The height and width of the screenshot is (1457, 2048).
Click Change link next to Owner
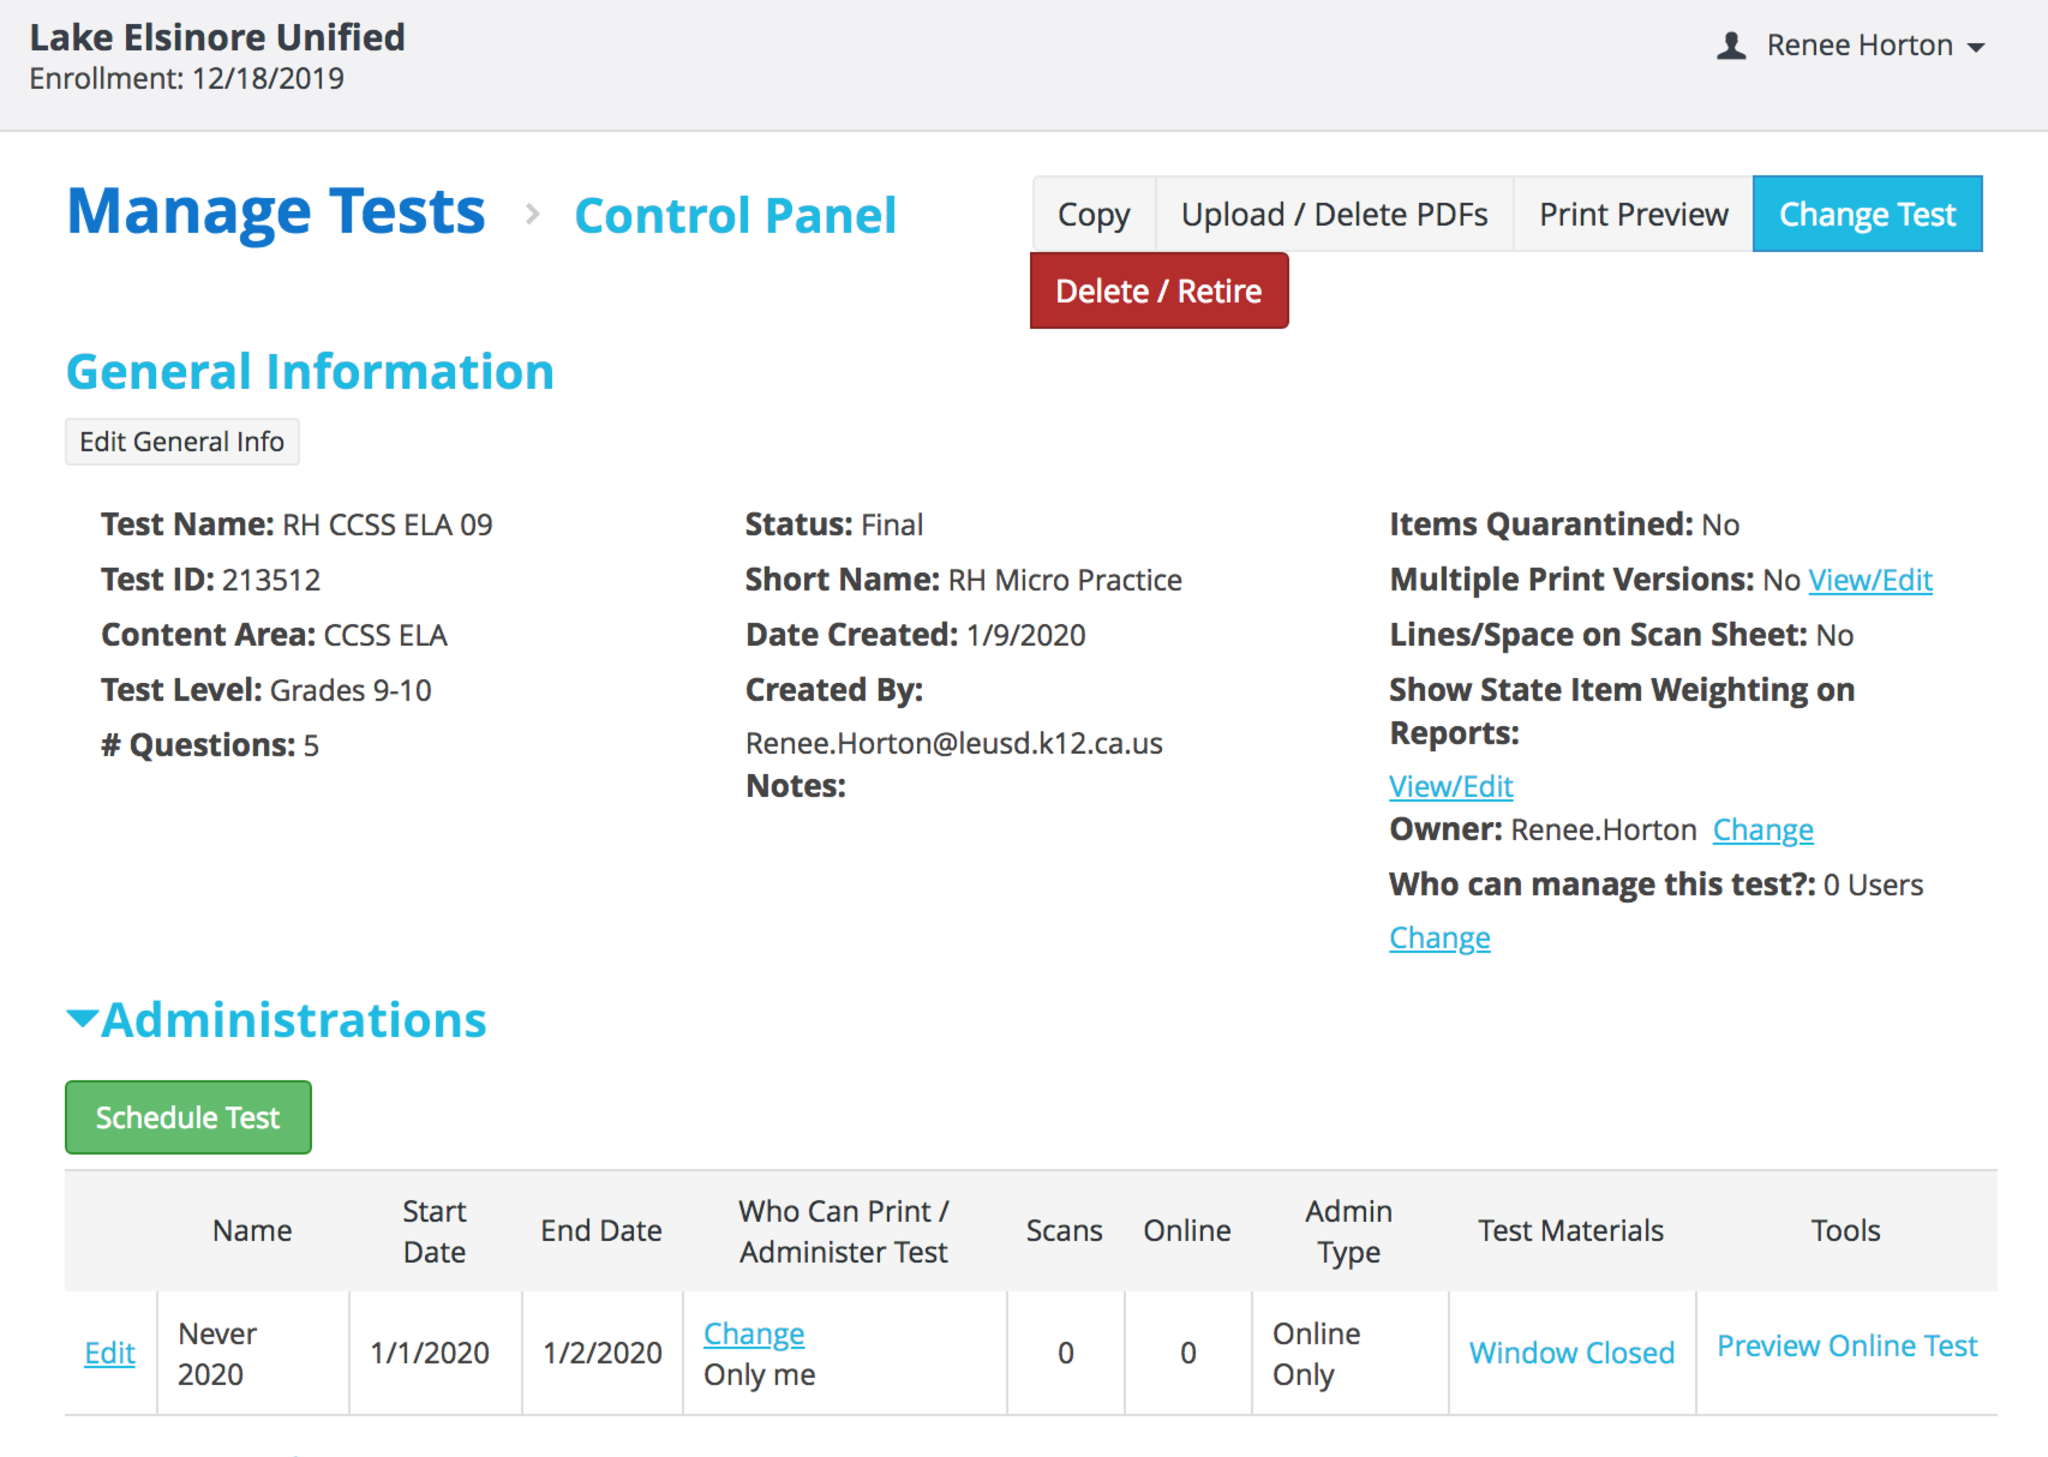1762,830
